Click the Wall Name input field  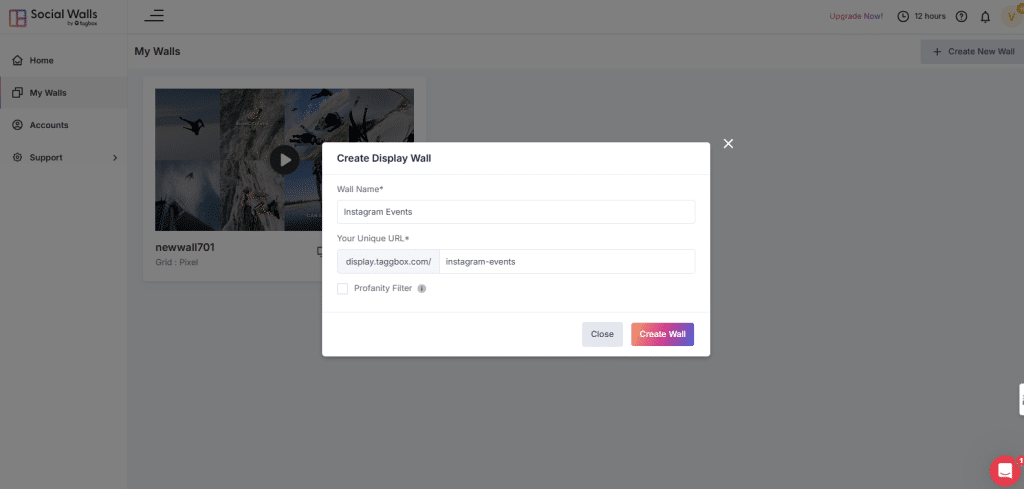click(516, 212)
